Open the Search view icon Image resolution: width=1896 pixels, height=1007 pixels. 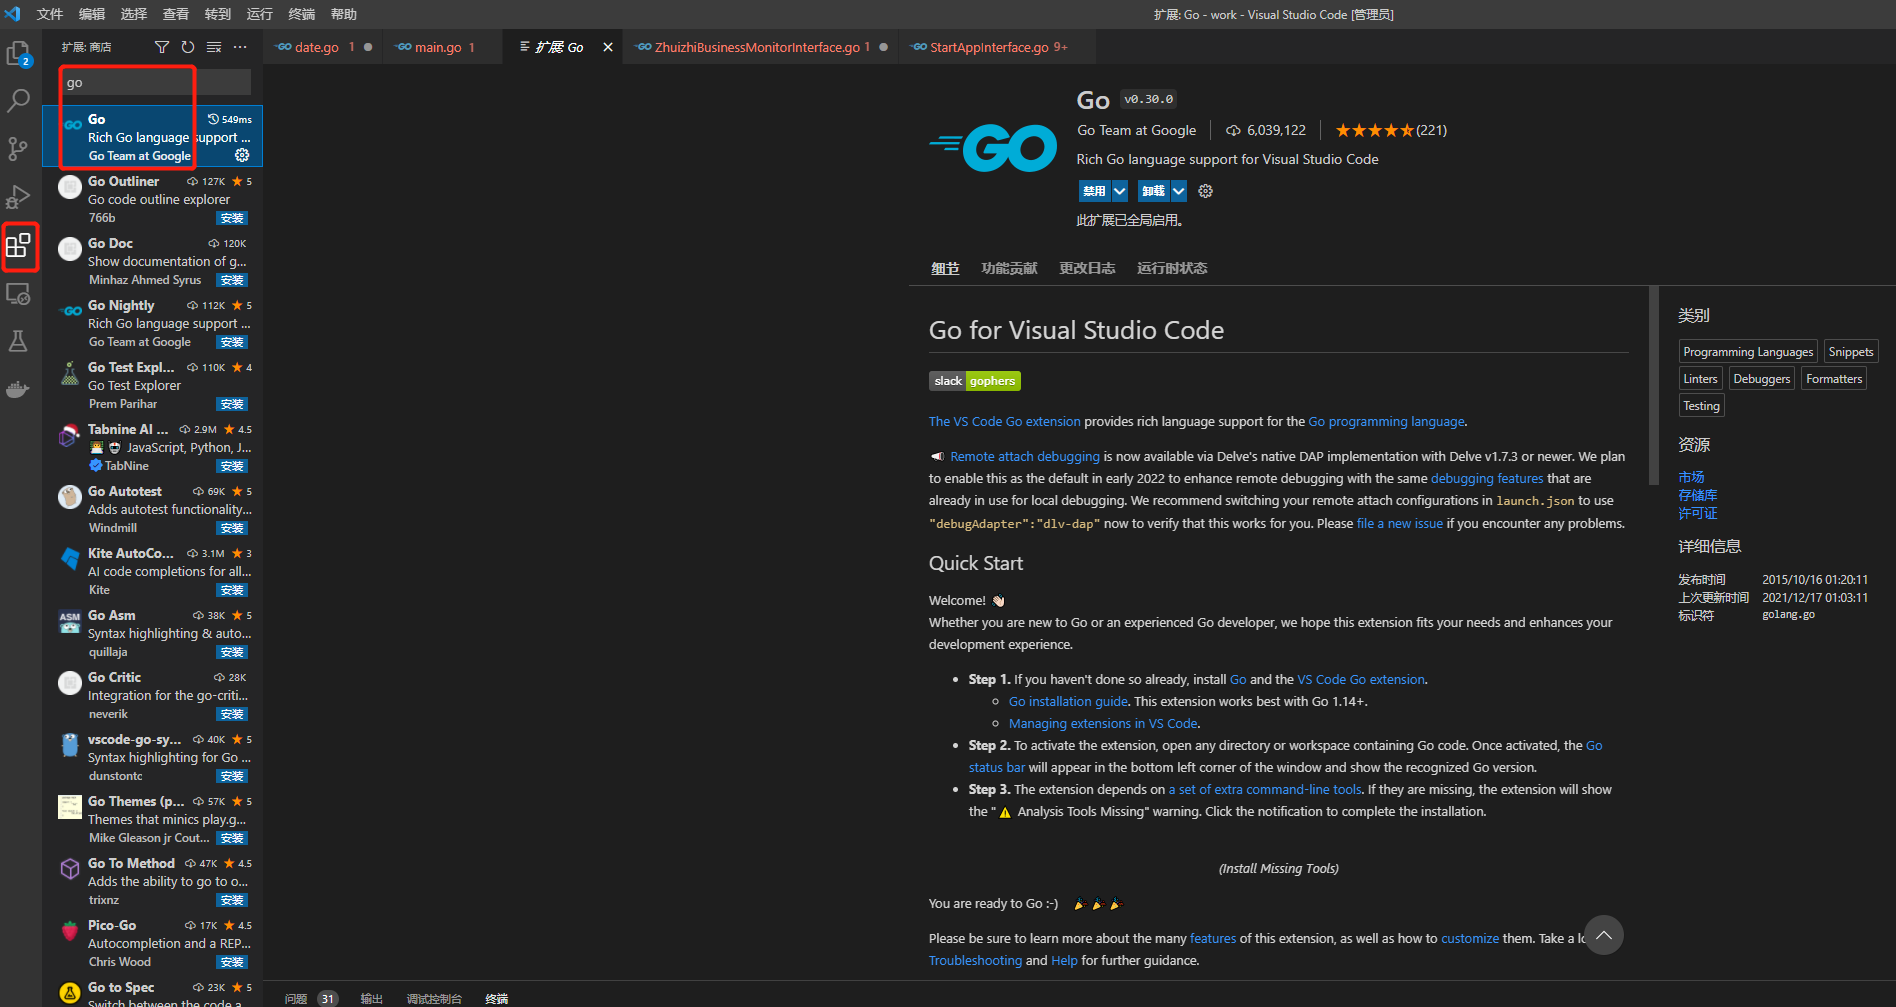19,101
